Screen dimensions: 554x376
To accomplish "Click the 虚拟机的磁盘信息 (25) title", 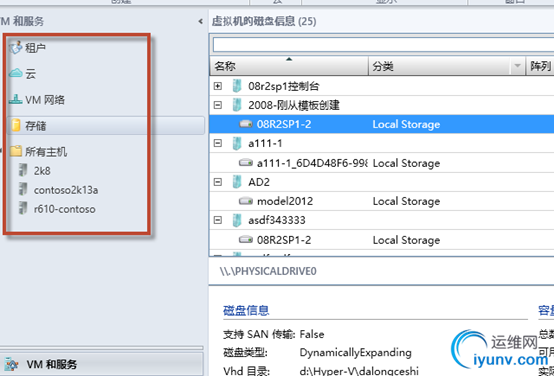I will tap(264, 21).
